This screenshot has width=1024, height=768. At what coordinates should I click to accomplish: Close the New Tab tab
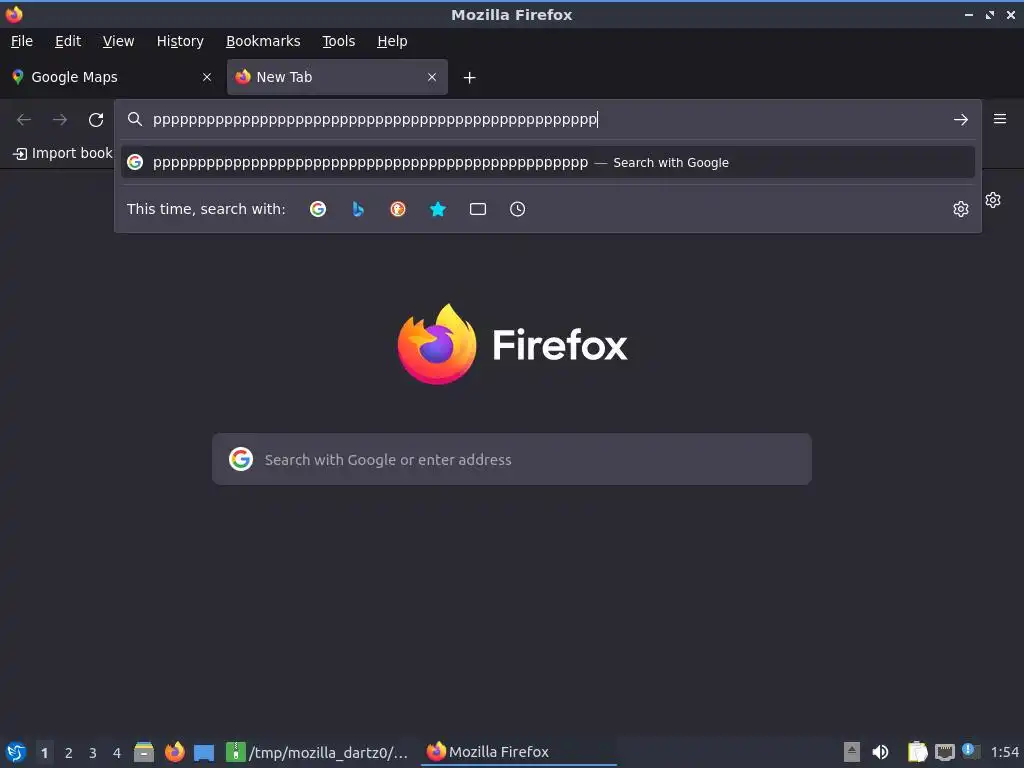(x=432, y=77)
